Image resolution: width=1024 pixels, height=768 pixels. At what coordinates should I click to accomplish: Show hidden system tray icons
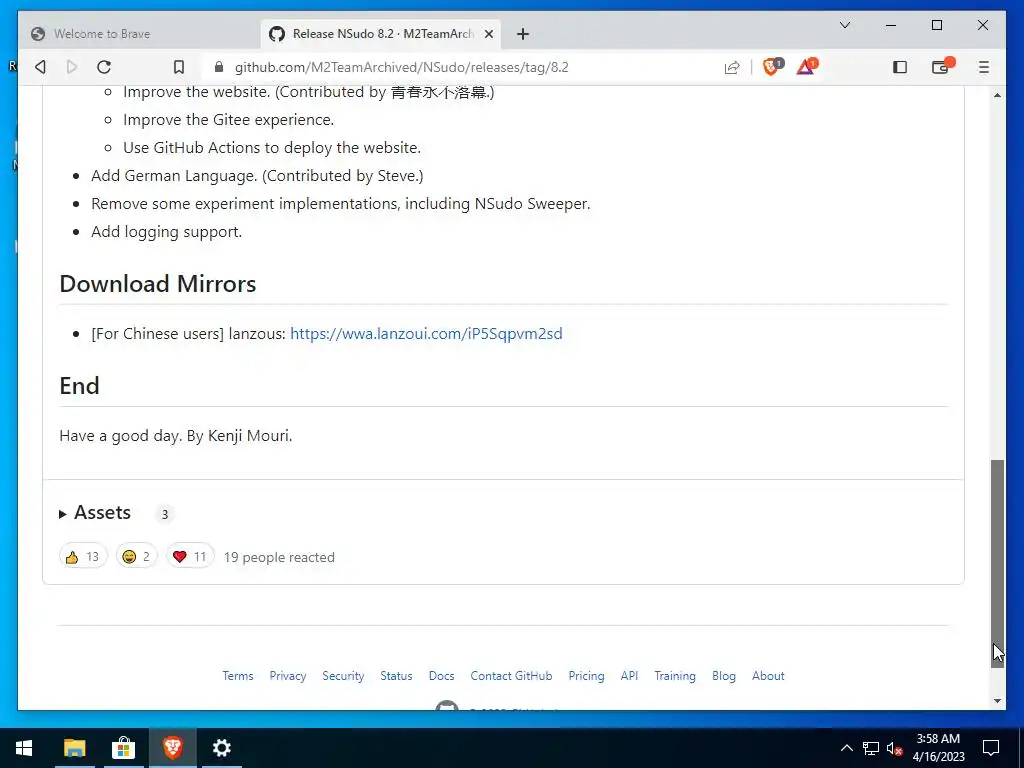click(846, 748)
